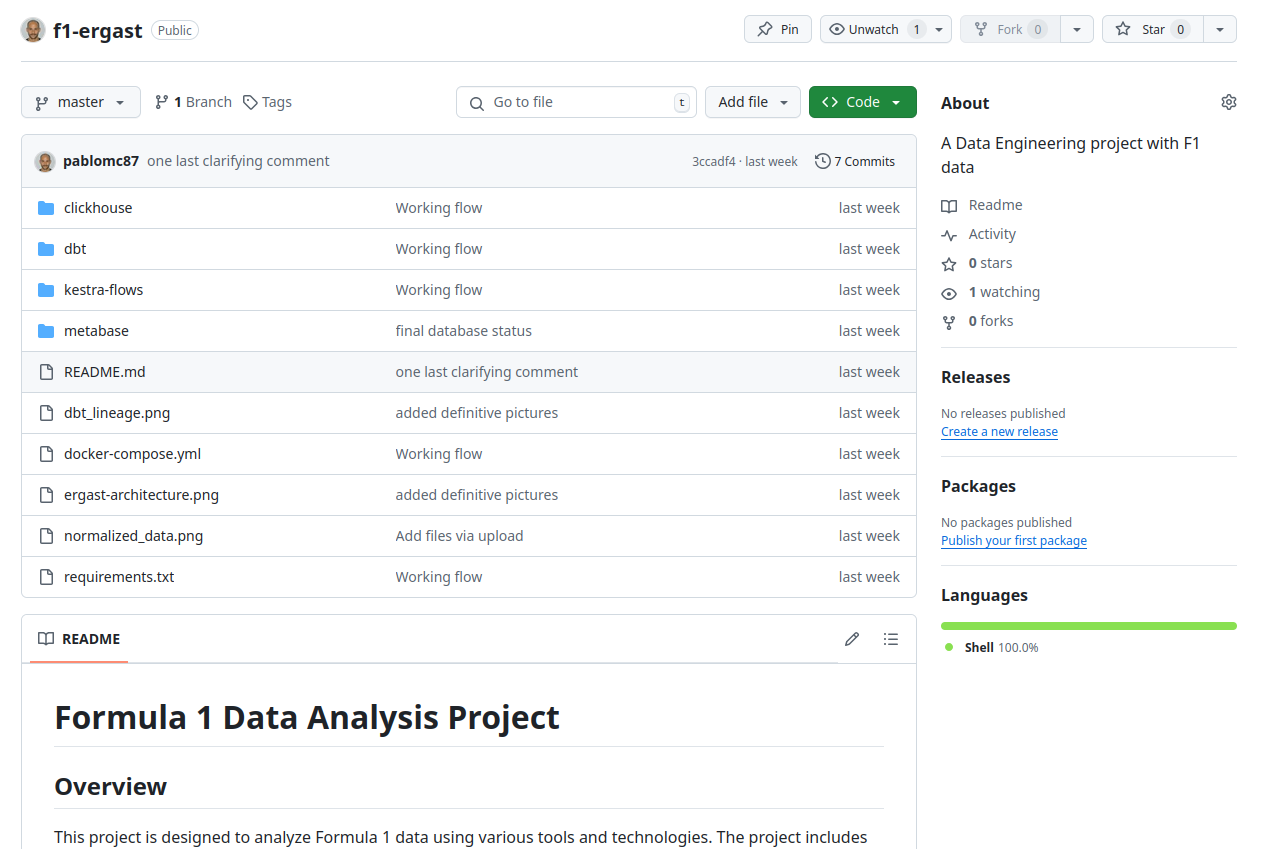Open the Packages heading link

tap(978, 486)
